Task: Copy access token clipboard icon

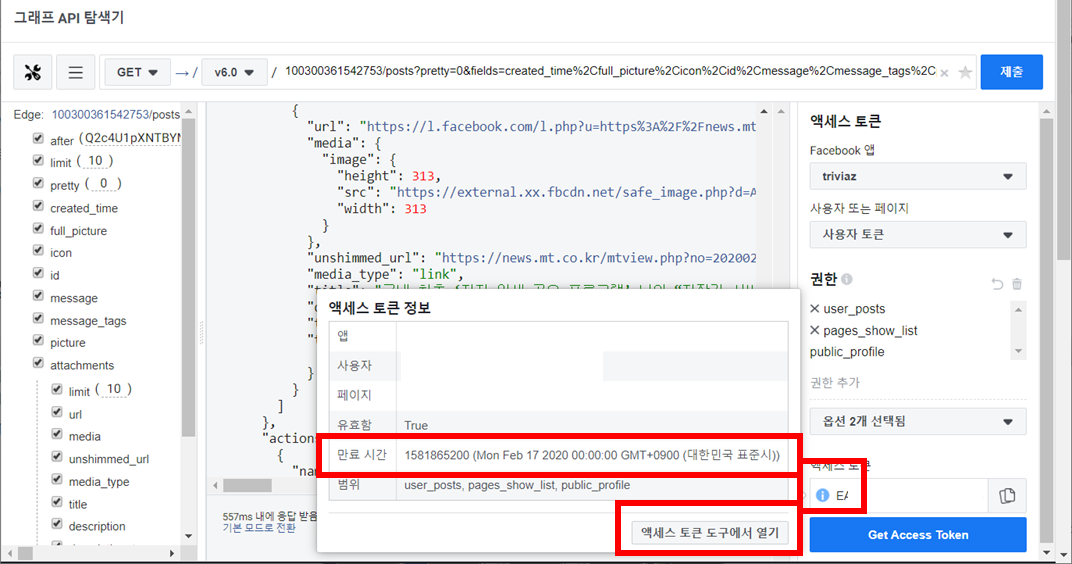Action: coord(1007,496)
